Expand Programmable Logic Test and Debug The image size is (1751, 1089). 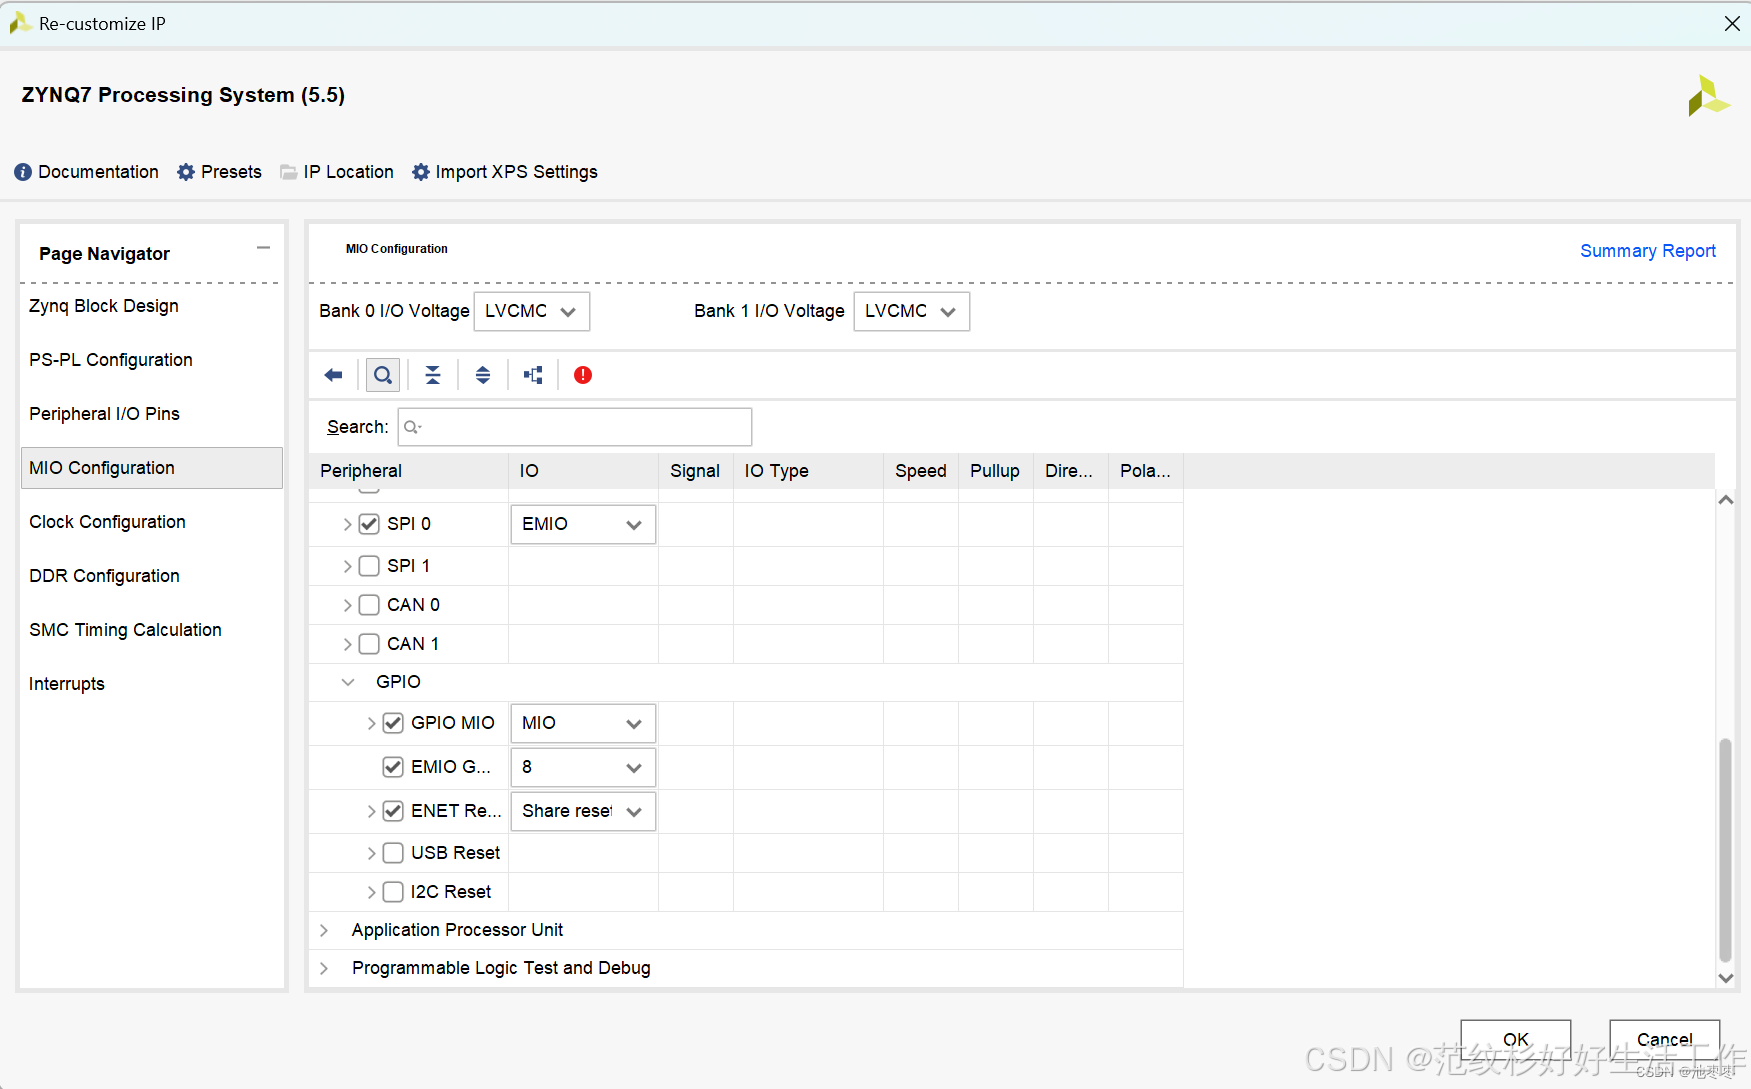[x=324, y=968]
